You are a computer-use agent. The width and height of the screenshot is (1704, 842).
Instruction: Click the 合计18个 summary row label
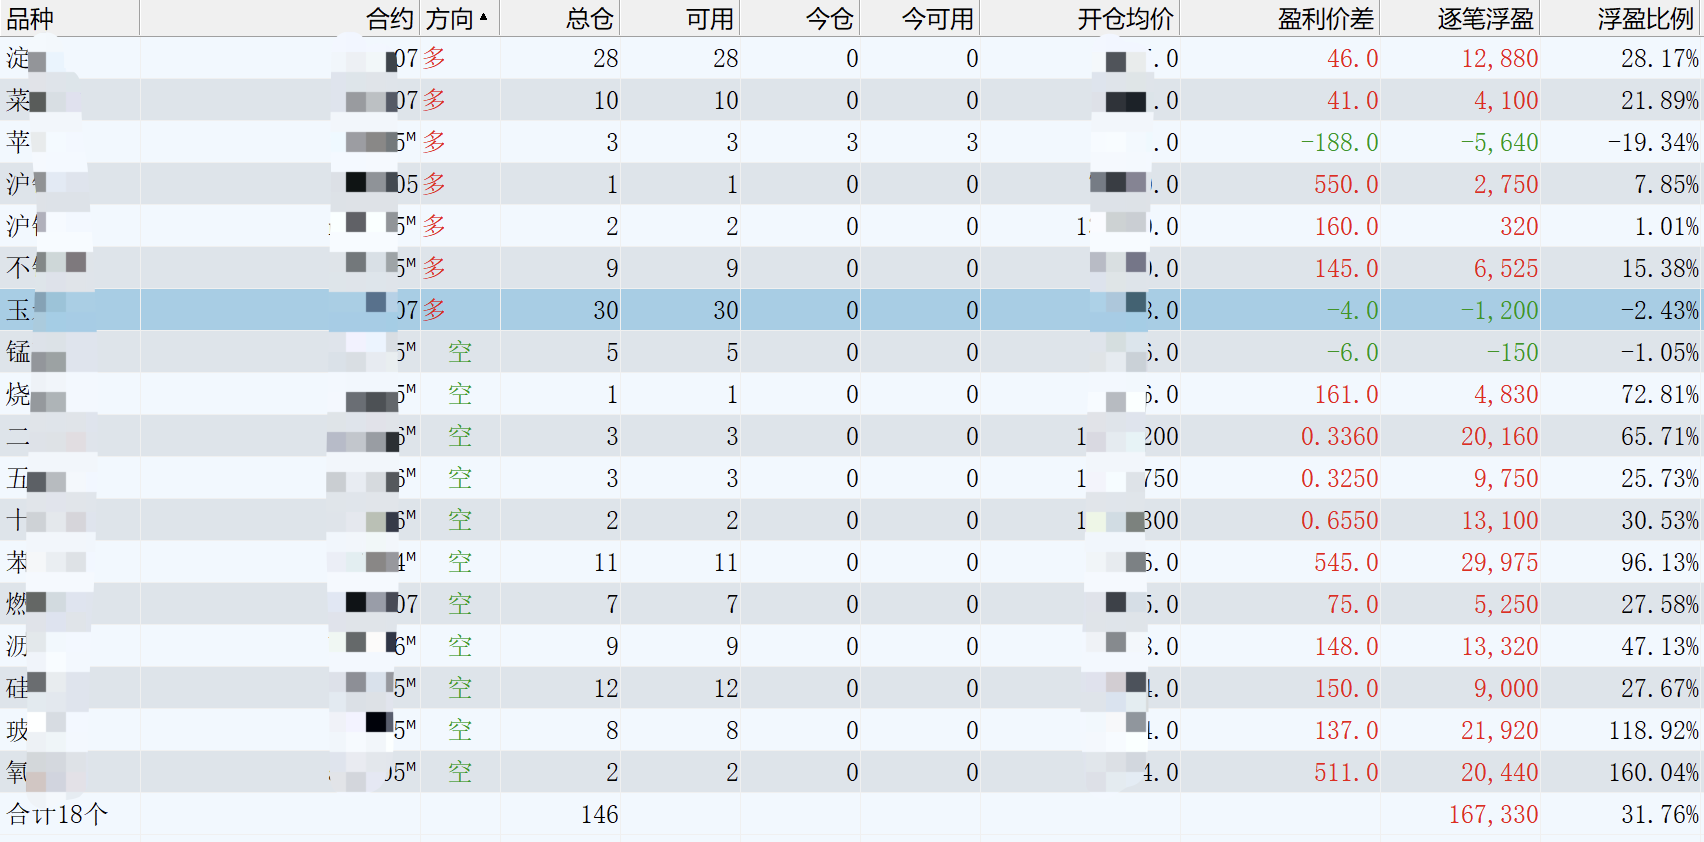pos(57,815)
